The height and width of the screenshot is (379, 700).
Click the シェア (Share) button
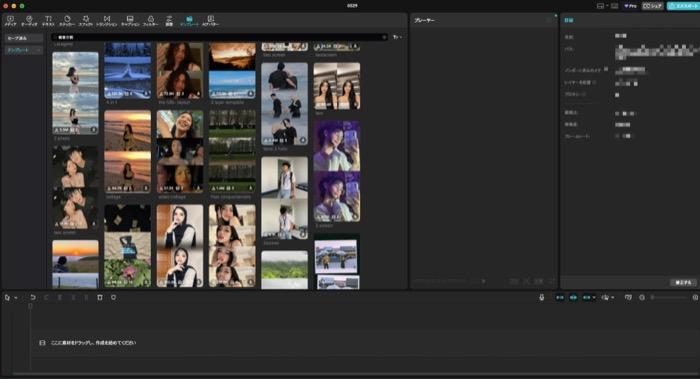(x=652, y=6)
